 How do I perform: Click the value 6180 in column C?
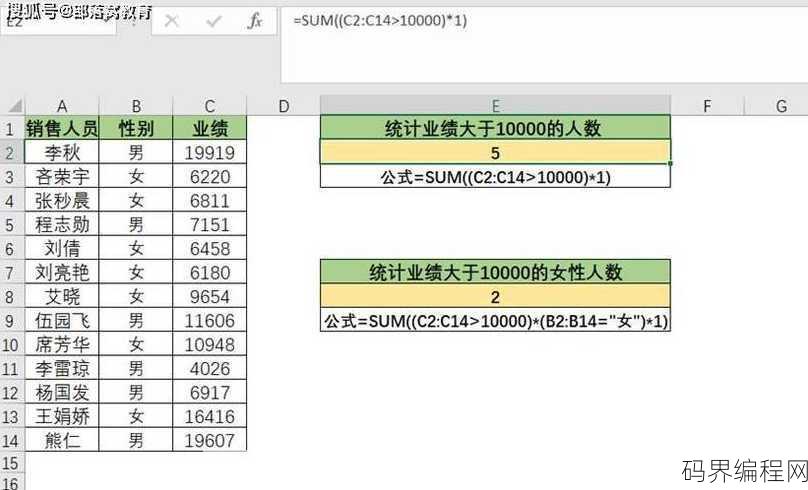(x=210, y=273)
